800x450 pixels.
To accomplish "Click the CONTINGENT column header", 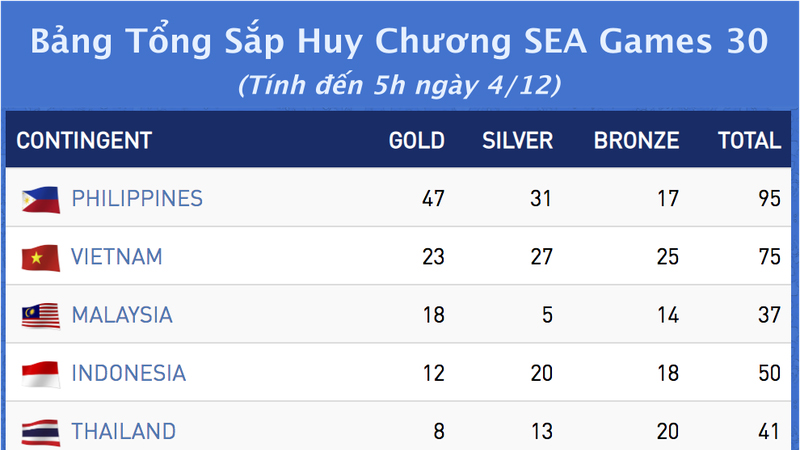I will pyautogui.click(x=84, y=140).
